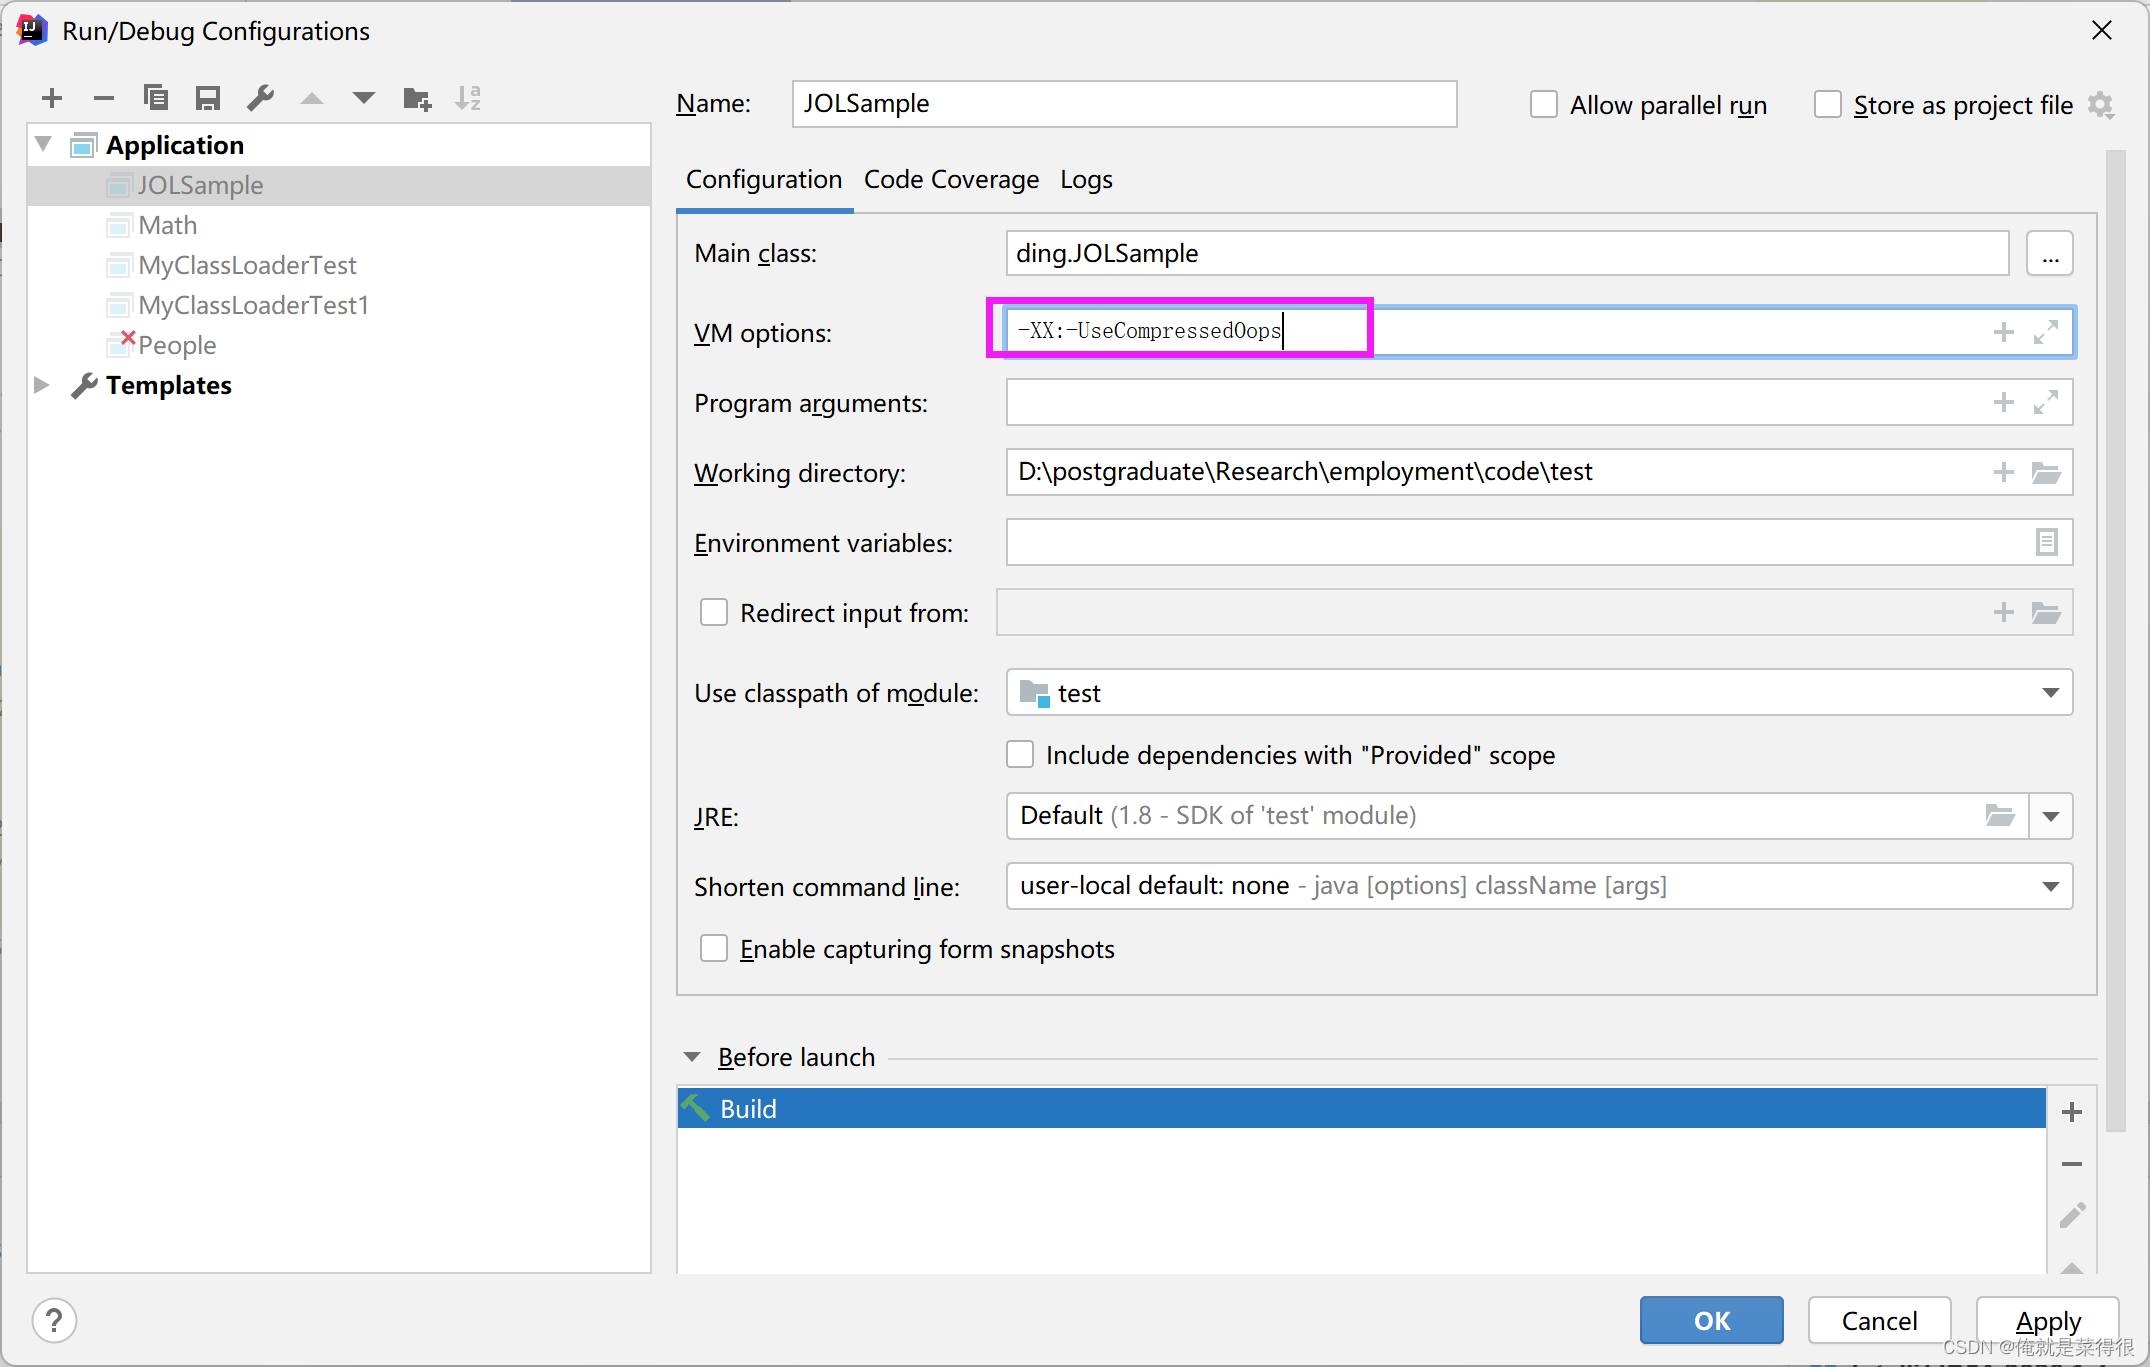Click the Apply button

coord(2047,1320)
